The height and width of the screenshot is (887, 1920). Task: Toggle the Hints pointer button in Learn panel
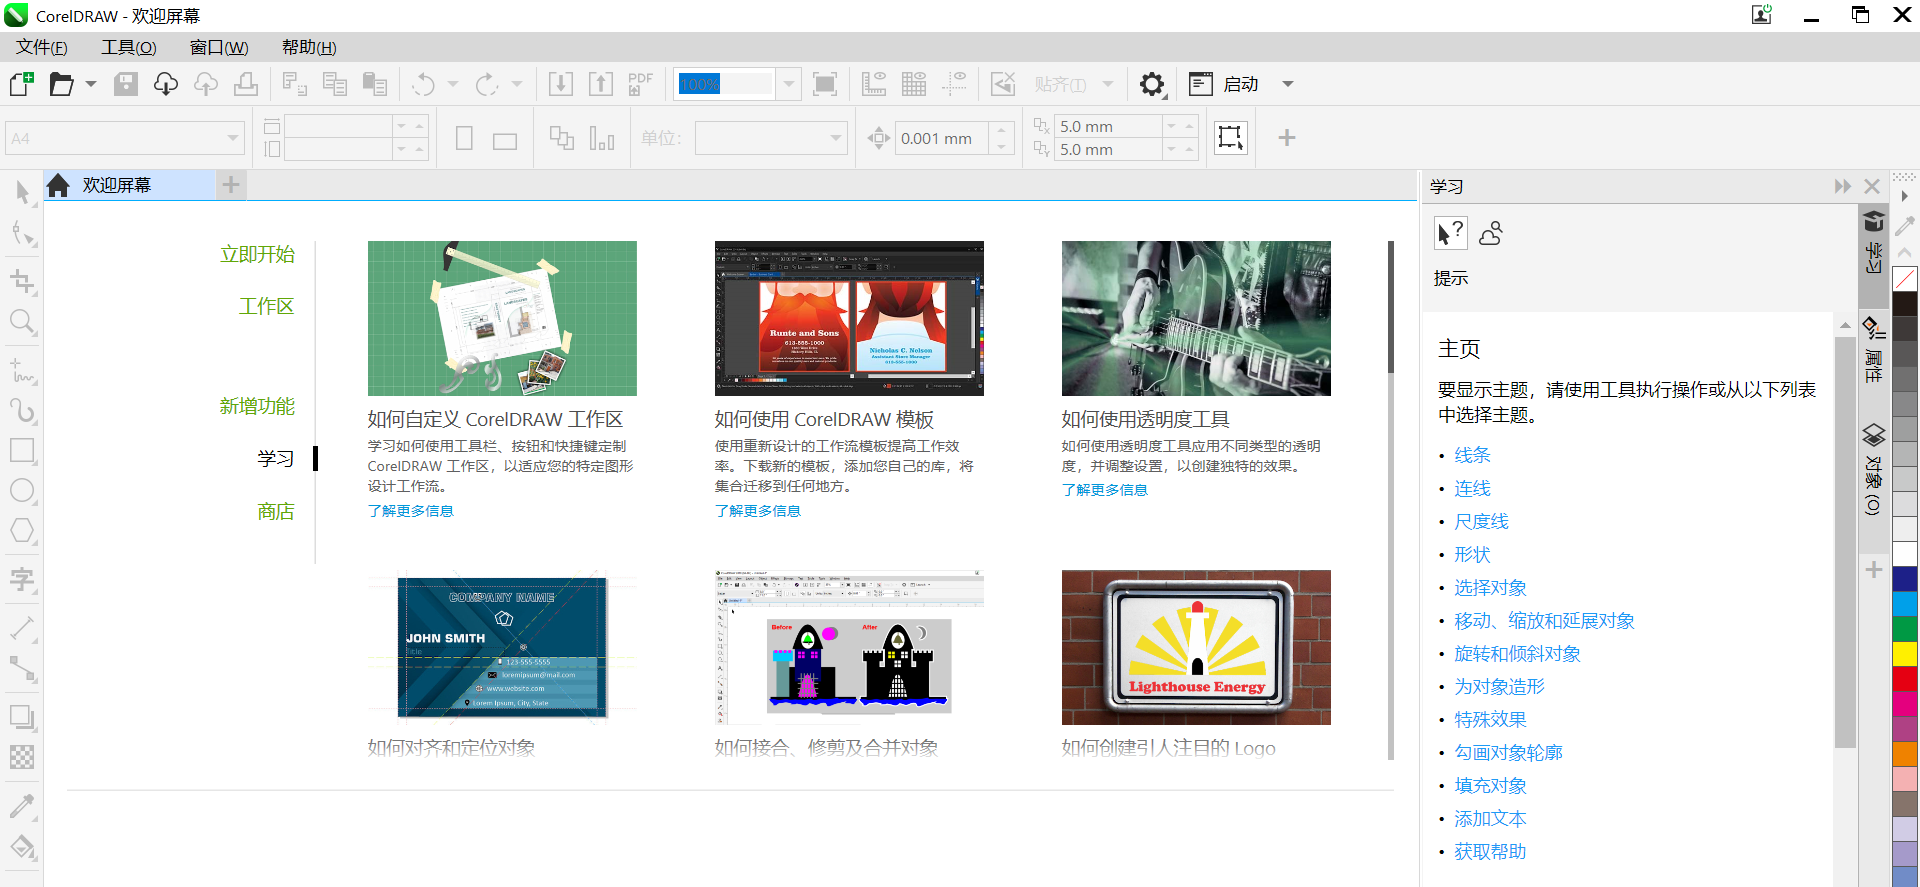coord(1450,233)
